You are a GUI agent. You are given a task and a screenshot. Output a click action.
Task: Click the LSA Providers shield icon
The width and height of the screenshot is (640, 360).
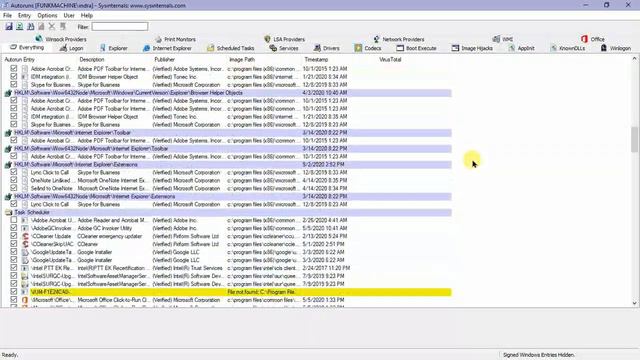[267, 39]
